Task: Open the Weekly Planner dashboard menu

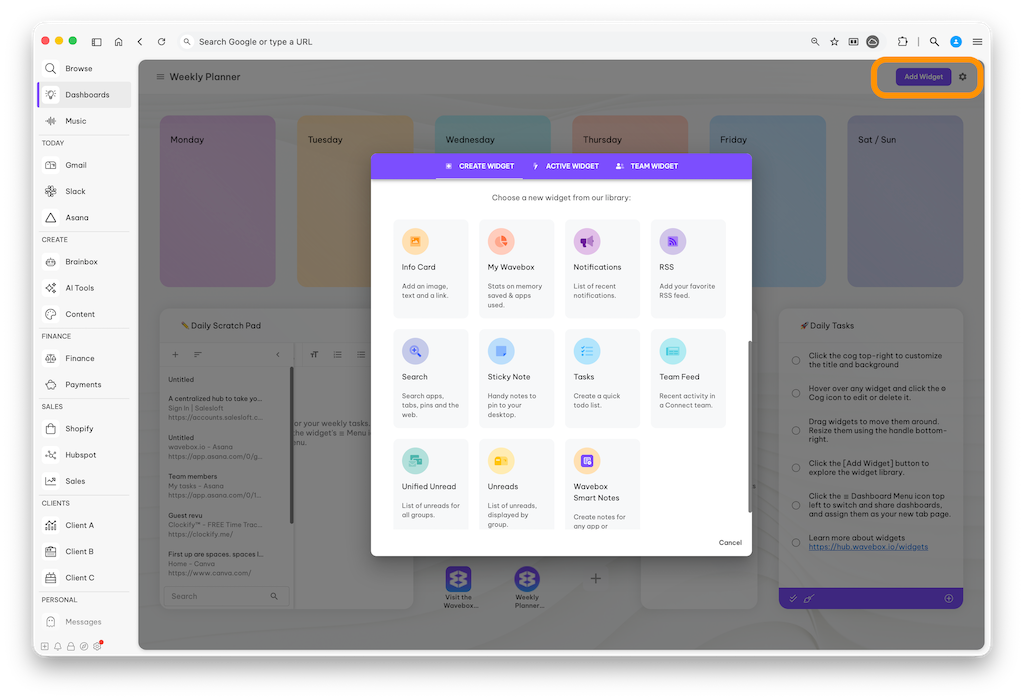Action: point(160,77)
